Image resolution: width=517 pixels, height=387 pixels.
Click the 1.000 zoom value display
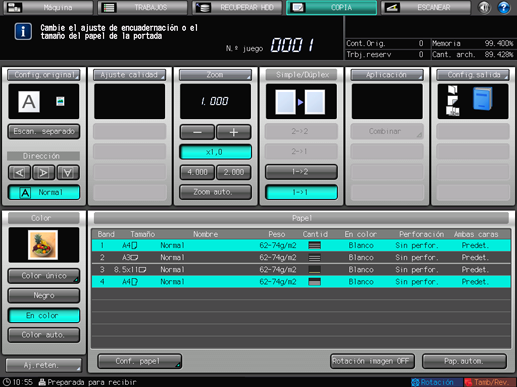215,101
